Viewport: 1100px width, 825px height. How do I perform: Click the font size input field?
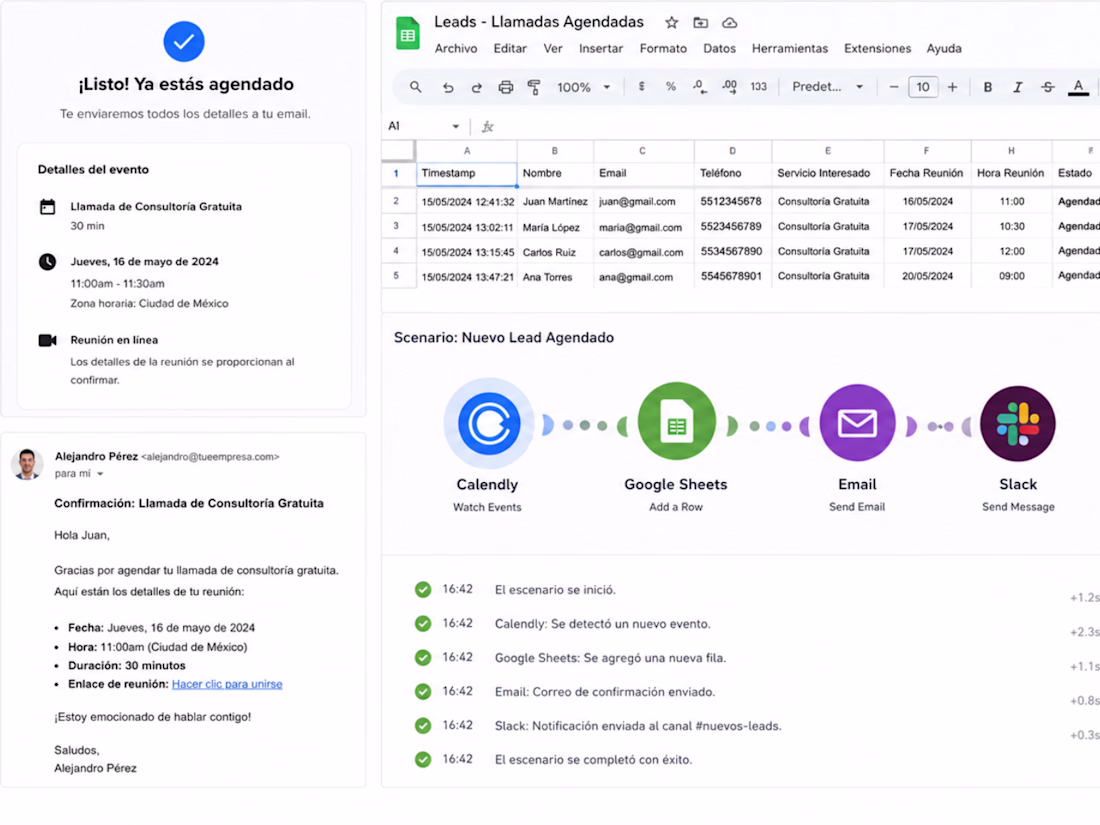(923, 87)
